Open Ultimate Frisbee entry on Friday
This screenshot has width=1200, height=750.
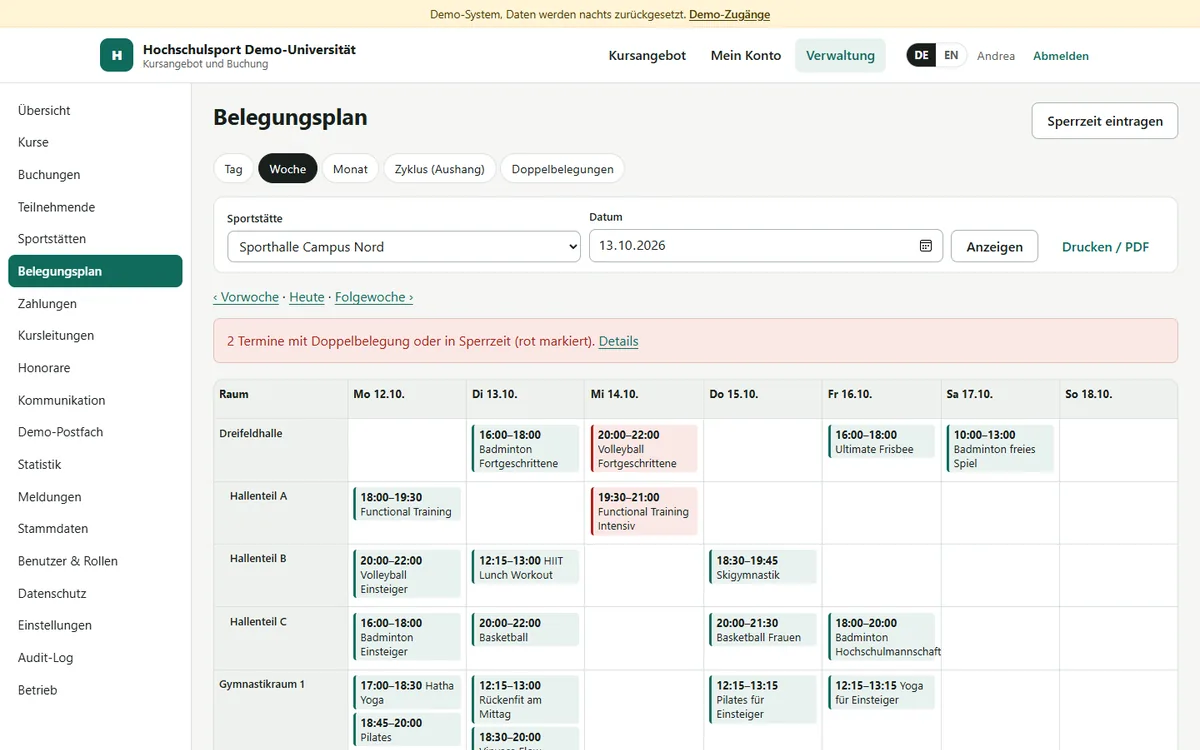coord(882,442)
